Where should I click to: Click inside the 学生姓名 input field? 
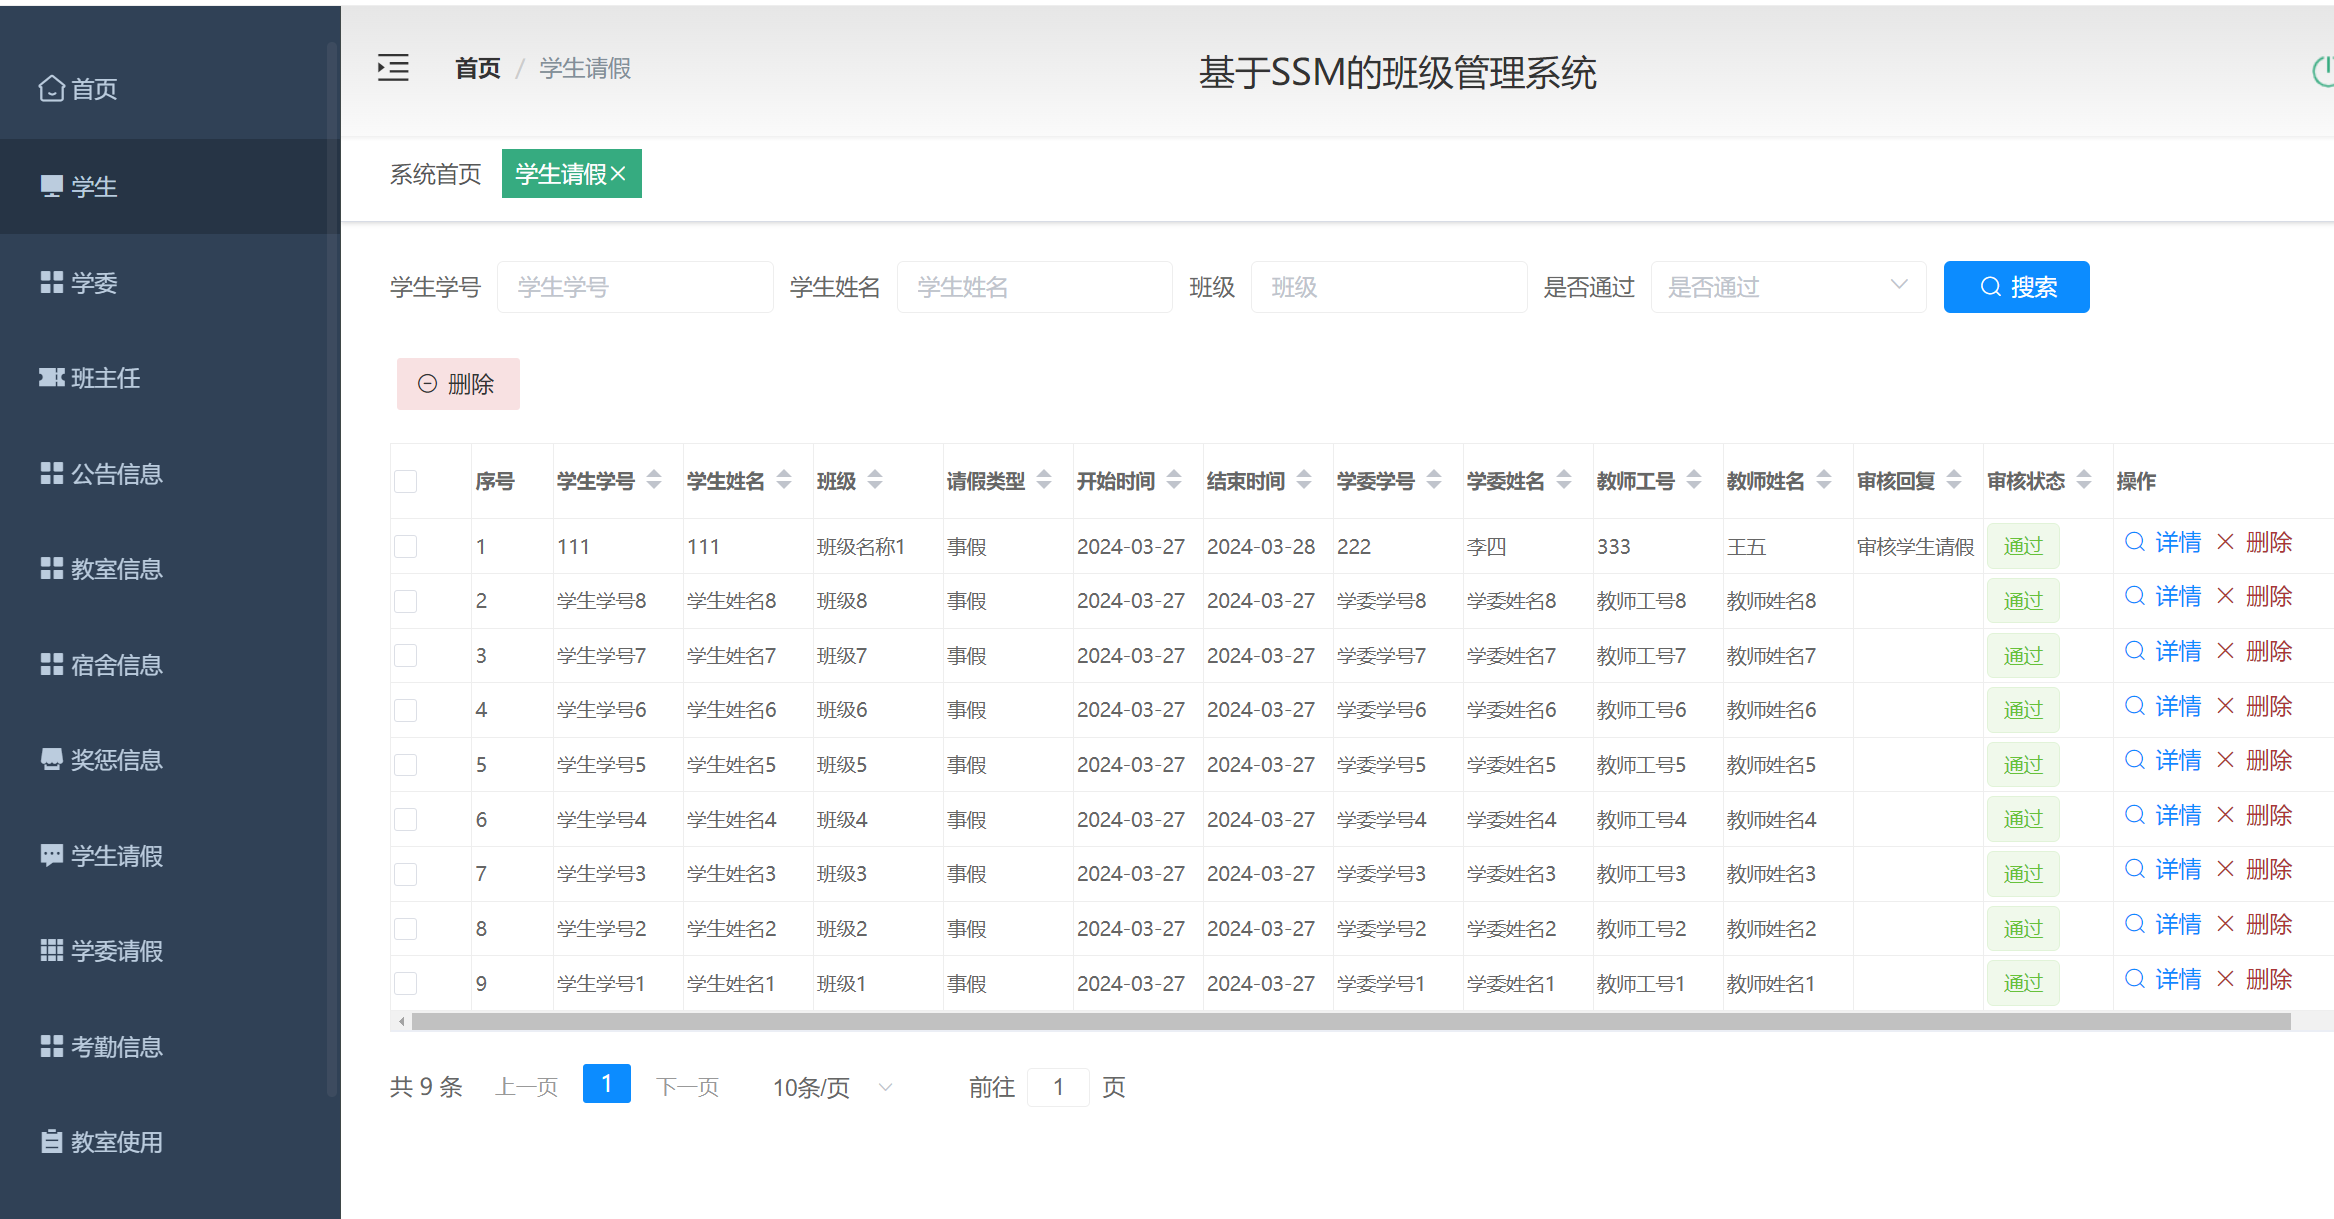pos(1035,287)
